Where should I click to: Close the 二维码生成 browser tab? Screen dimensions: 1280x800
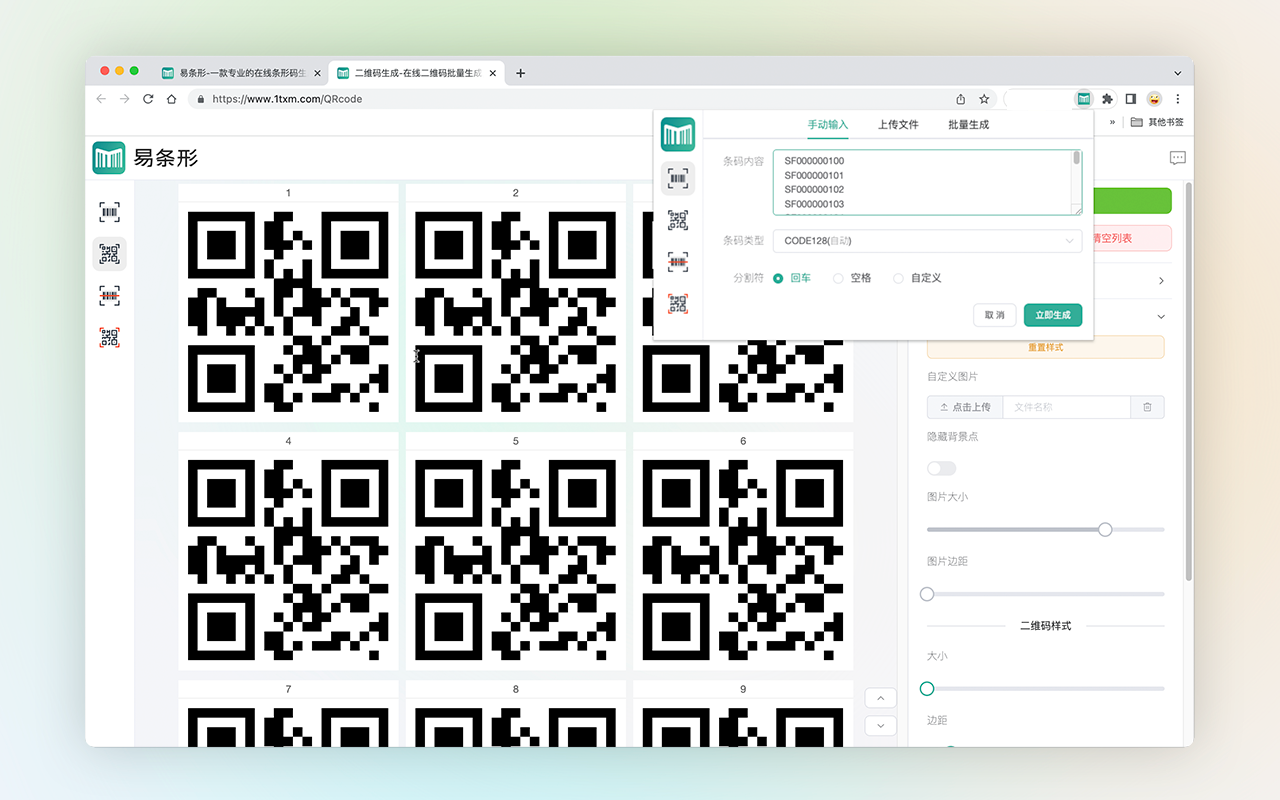(492, 73)
